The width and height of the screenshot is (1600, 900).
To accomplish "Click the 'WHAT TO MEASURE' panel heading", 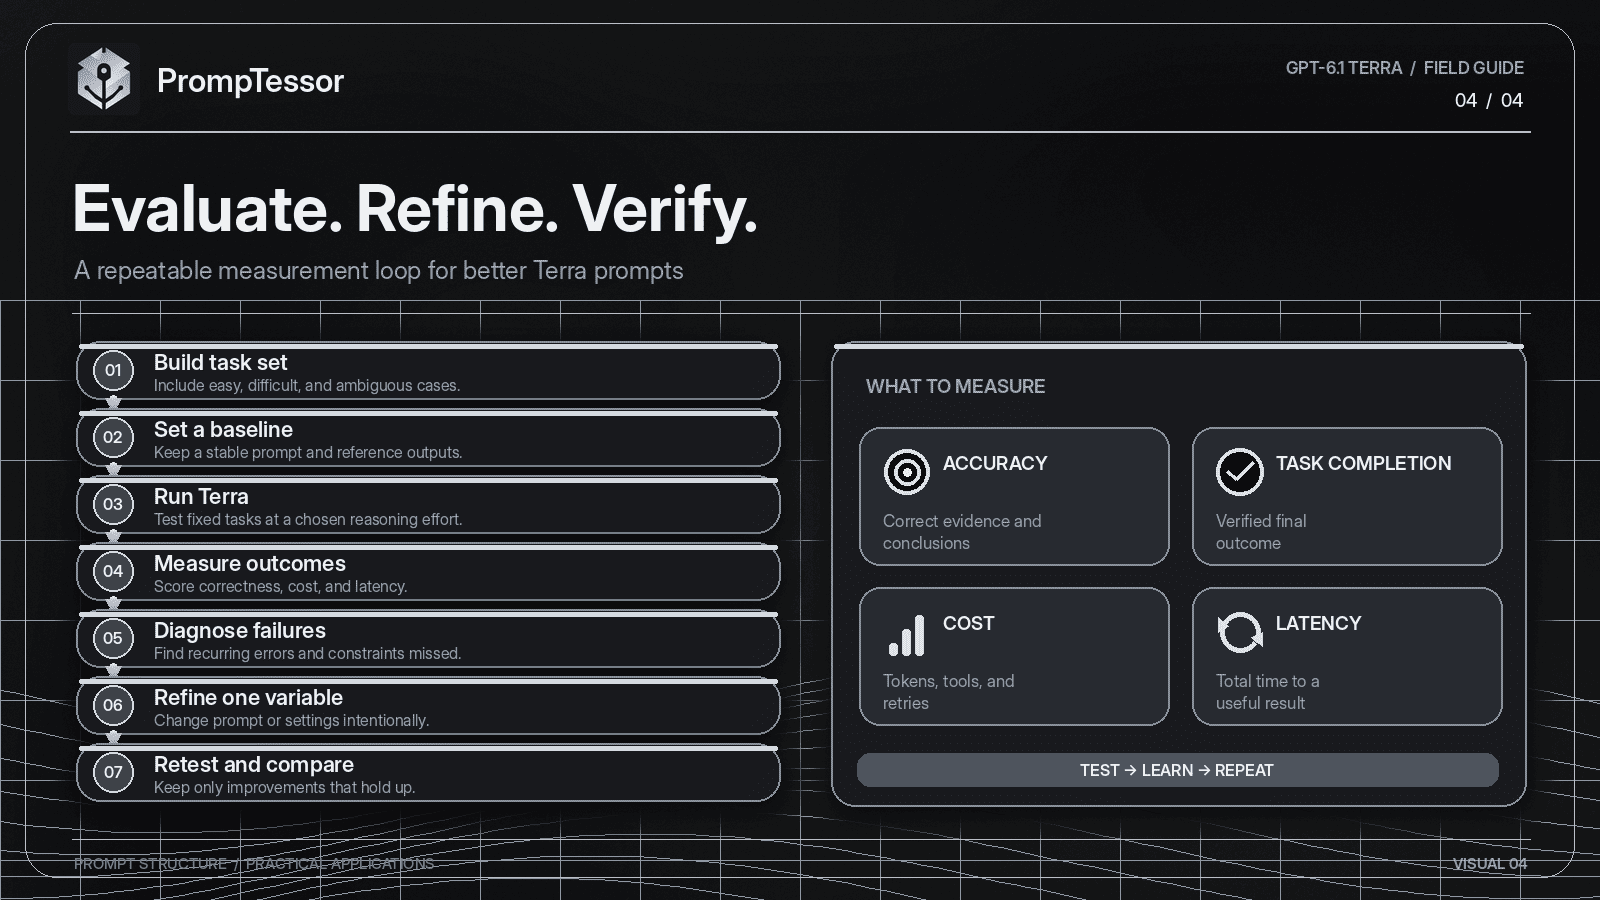I will pos(955,386).
